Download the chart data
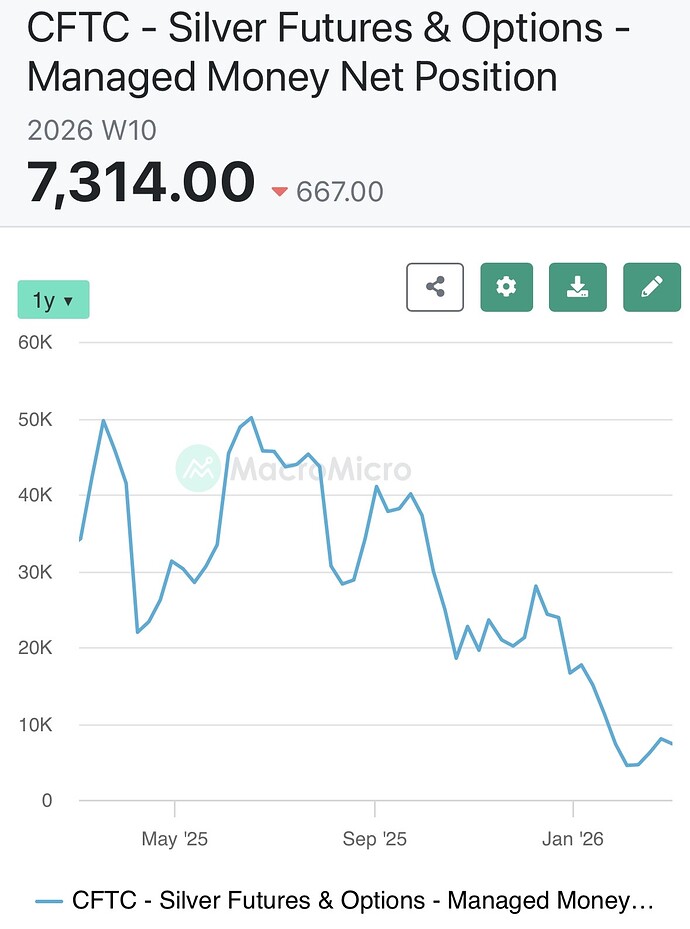 [x=578, y=287]
